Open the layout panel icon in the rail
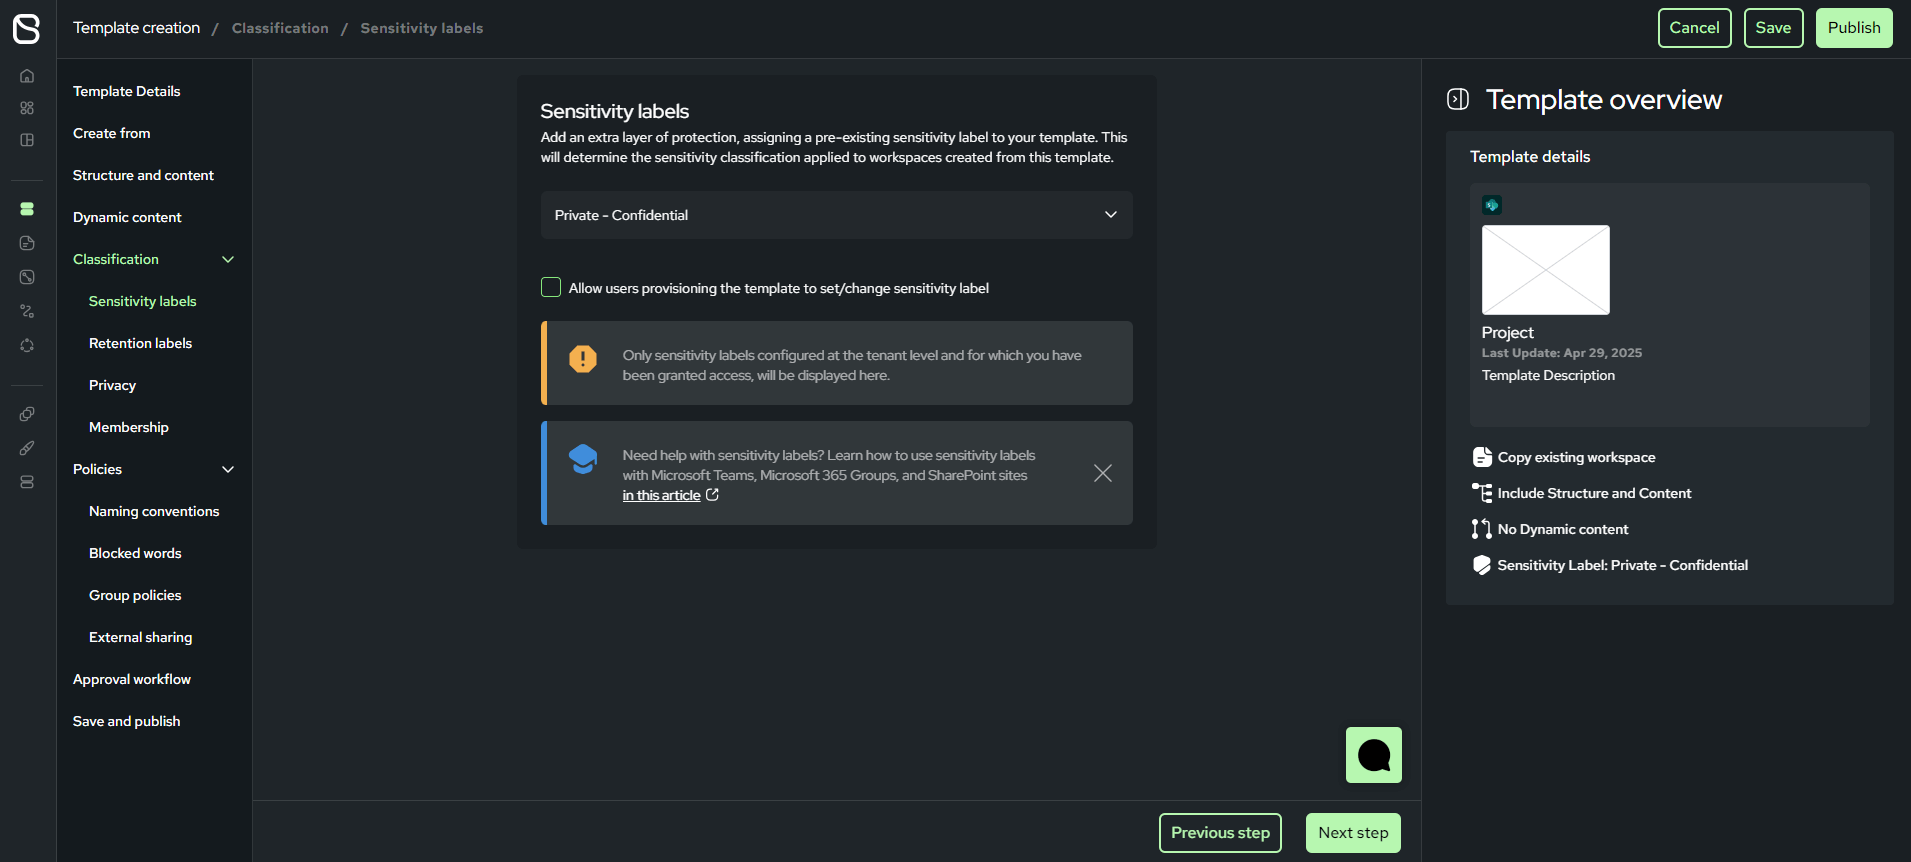The width and height of the screenshot is (1911, 862). 27,140
